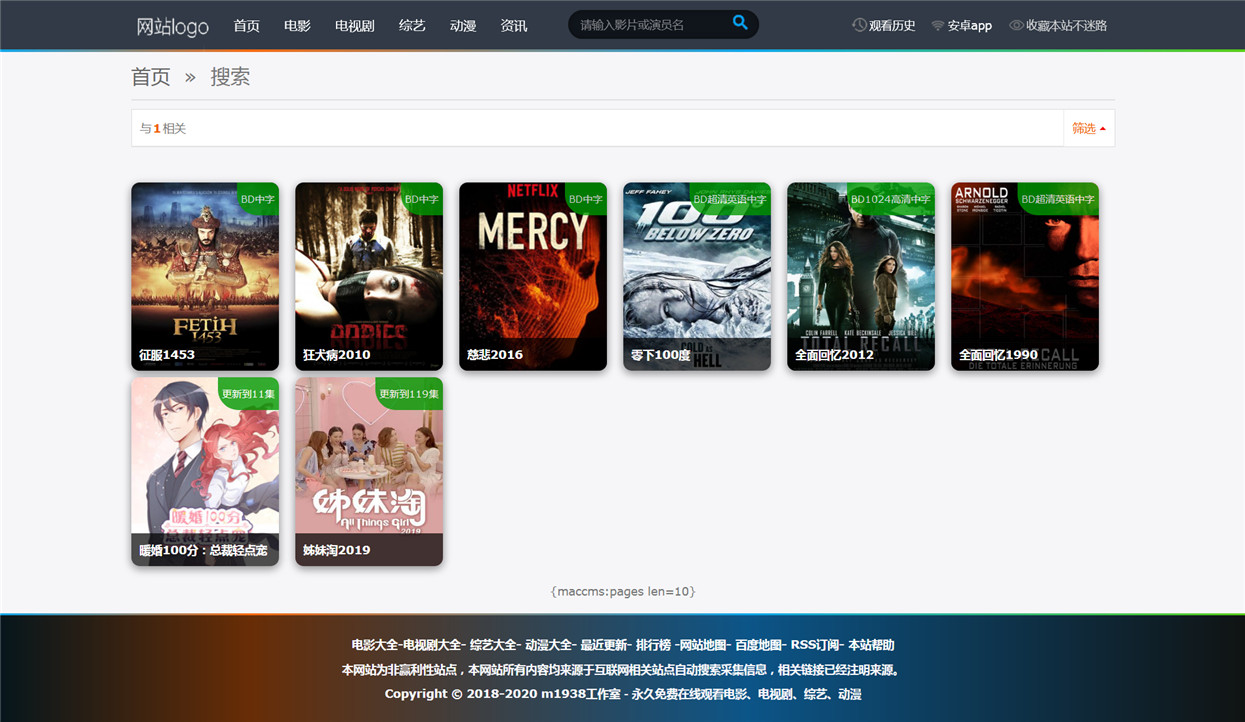
Task: Open the 全面回忆2012 movie poster
Action: 861,276
